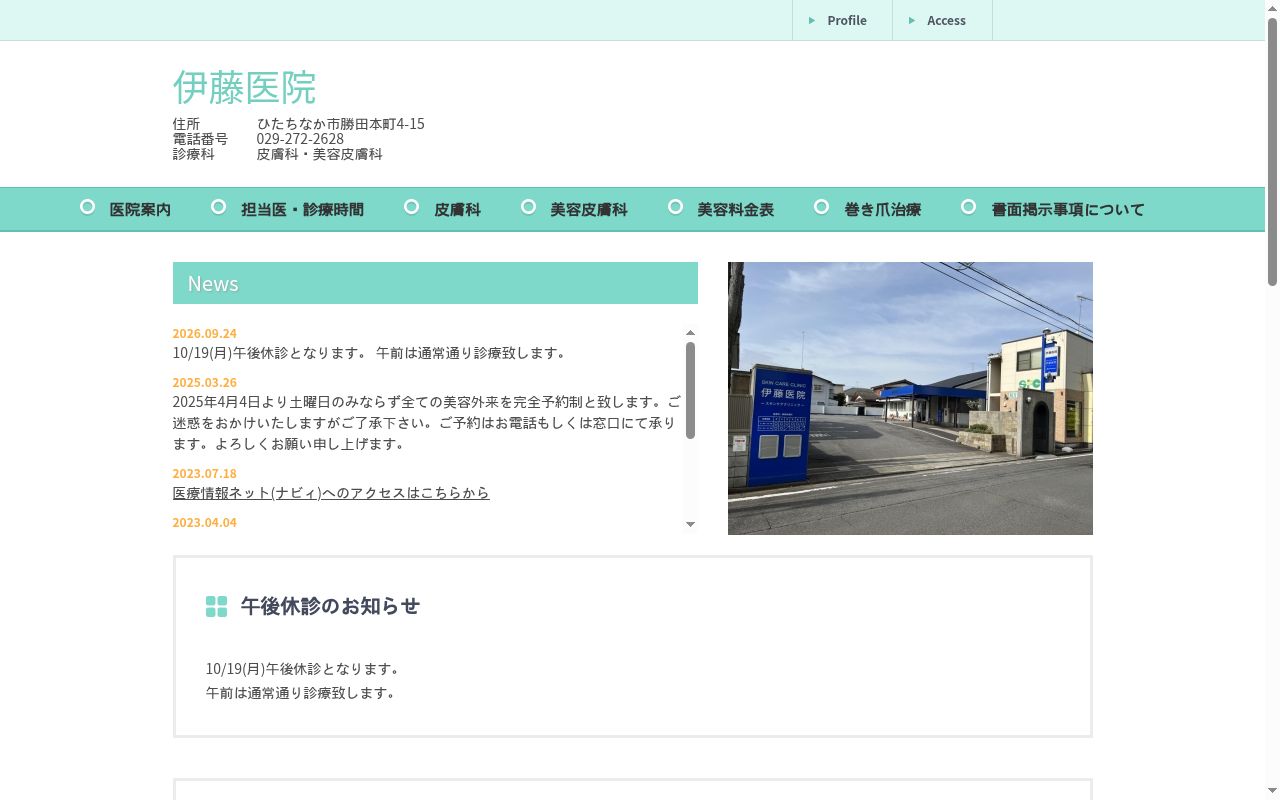This screenshot has width=1280, height=800.
Task: Click the news date 2025.03.26
Action: click(205, 383)
